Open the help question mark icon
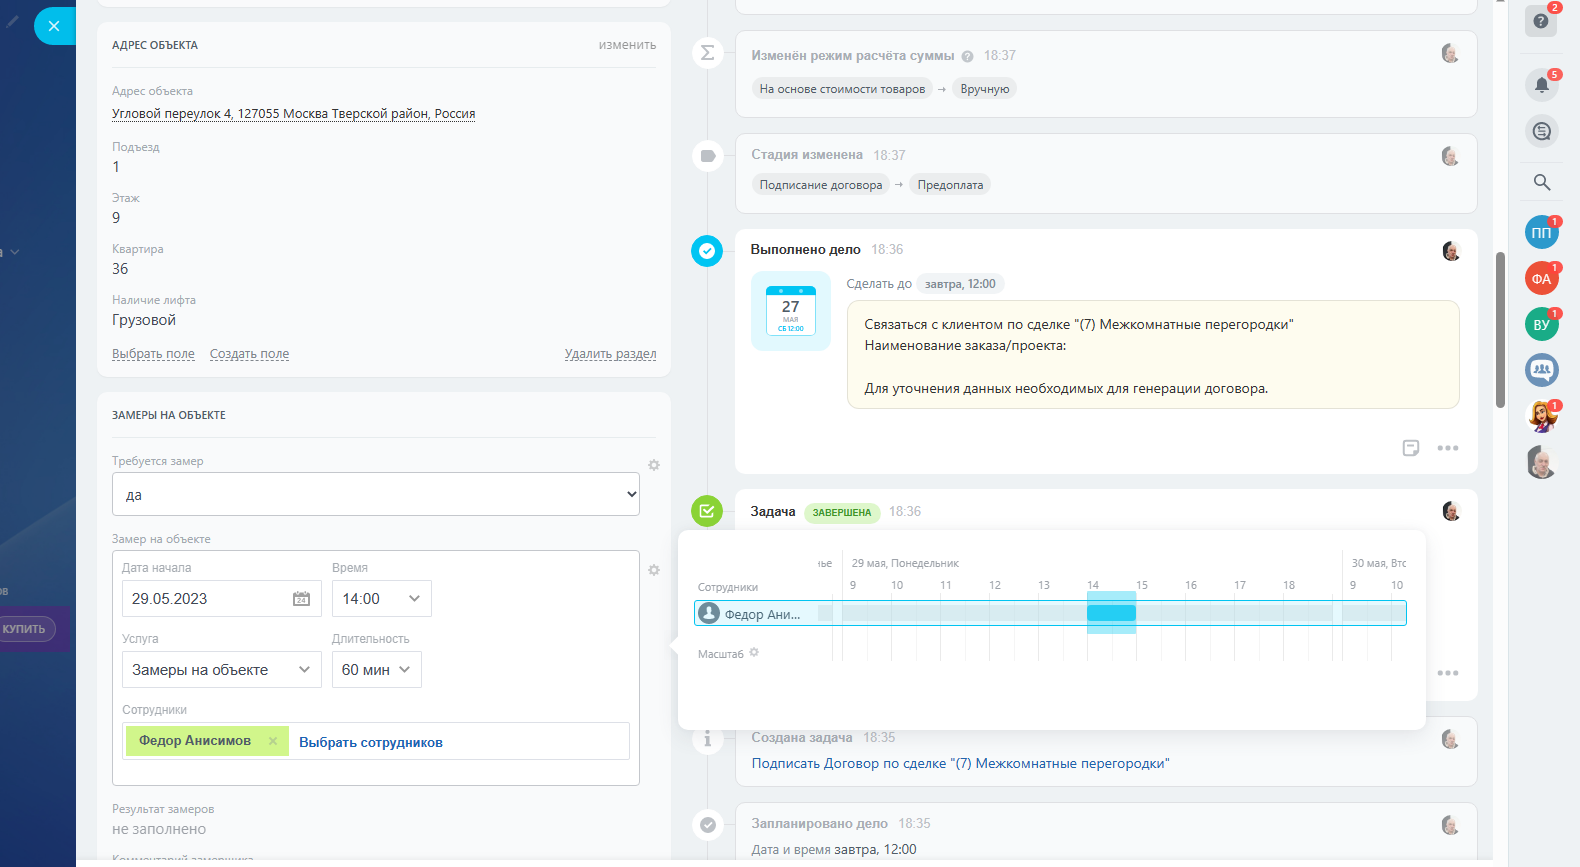This screenshot has width=1580, height=867. coord(1541,21)
